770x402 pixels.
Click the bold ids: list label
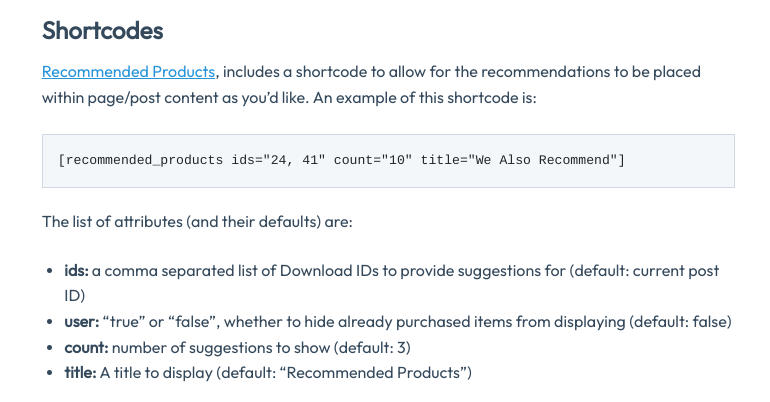76,271
